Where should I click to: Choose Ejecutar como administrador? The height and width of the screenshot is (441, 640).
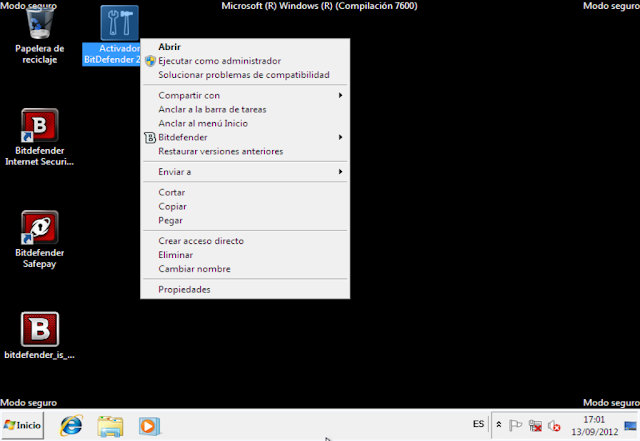(245, 61)
